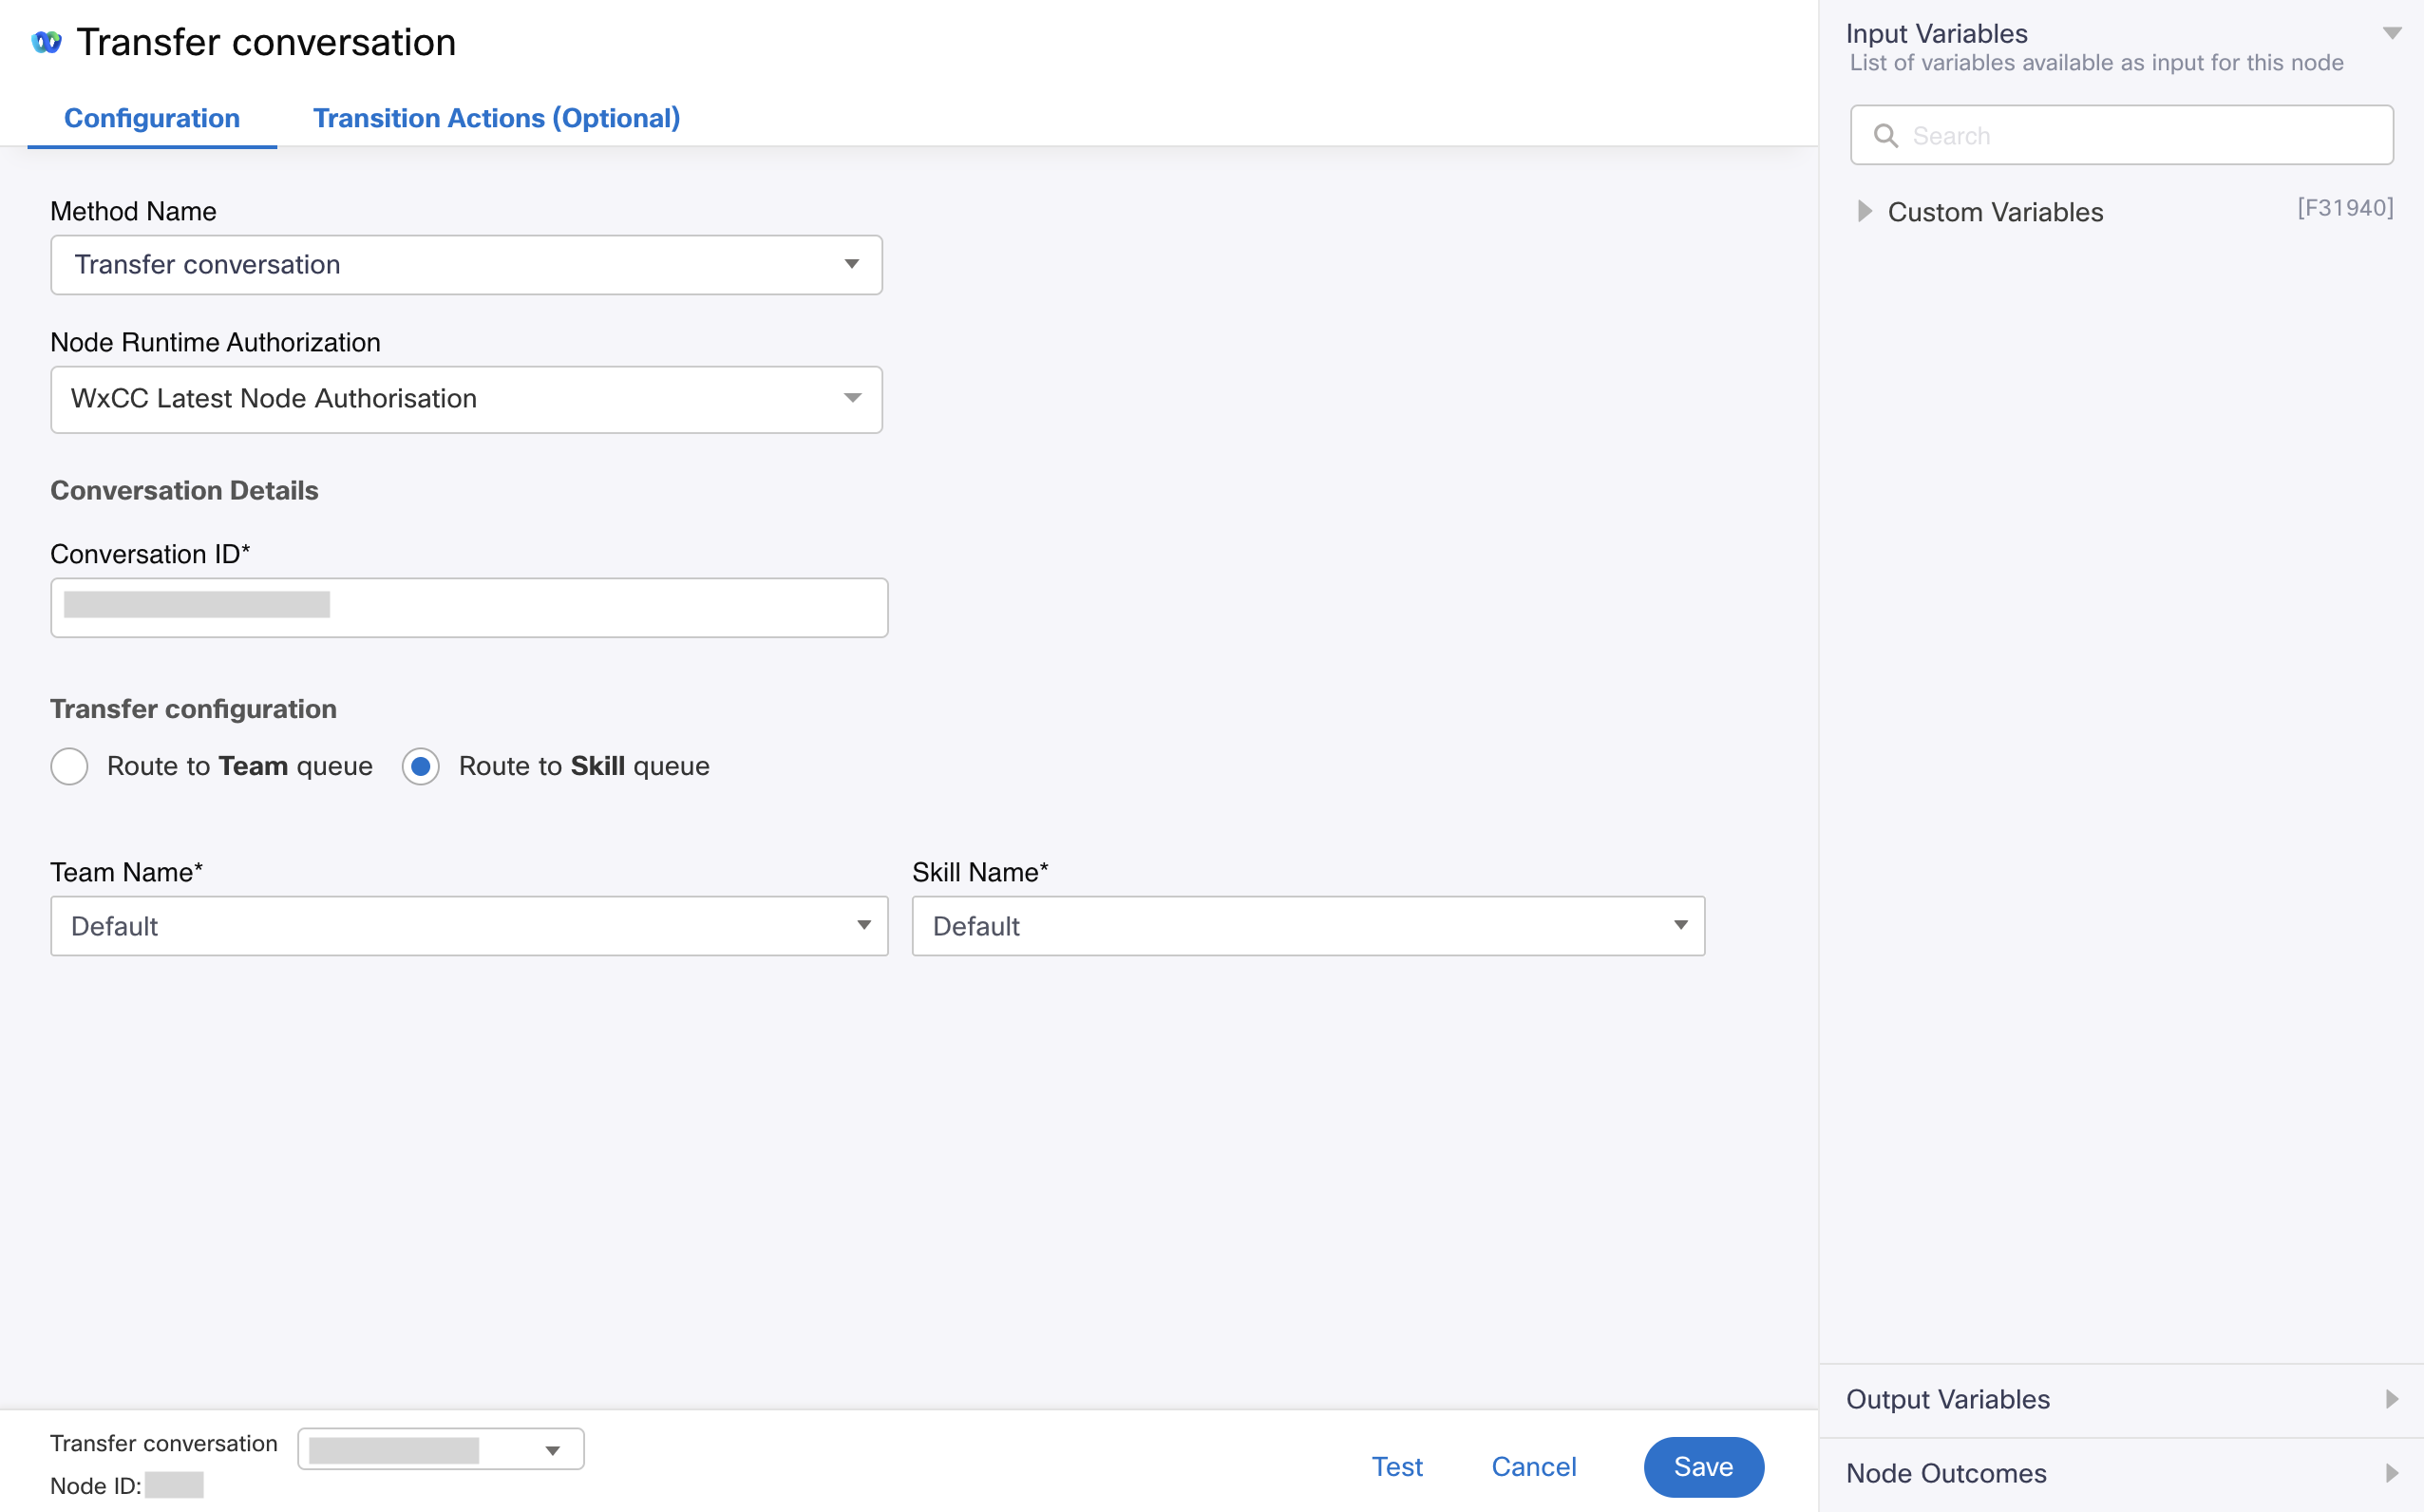
Task: Open the Skill Name dropdown
Action: point(1308,926)
